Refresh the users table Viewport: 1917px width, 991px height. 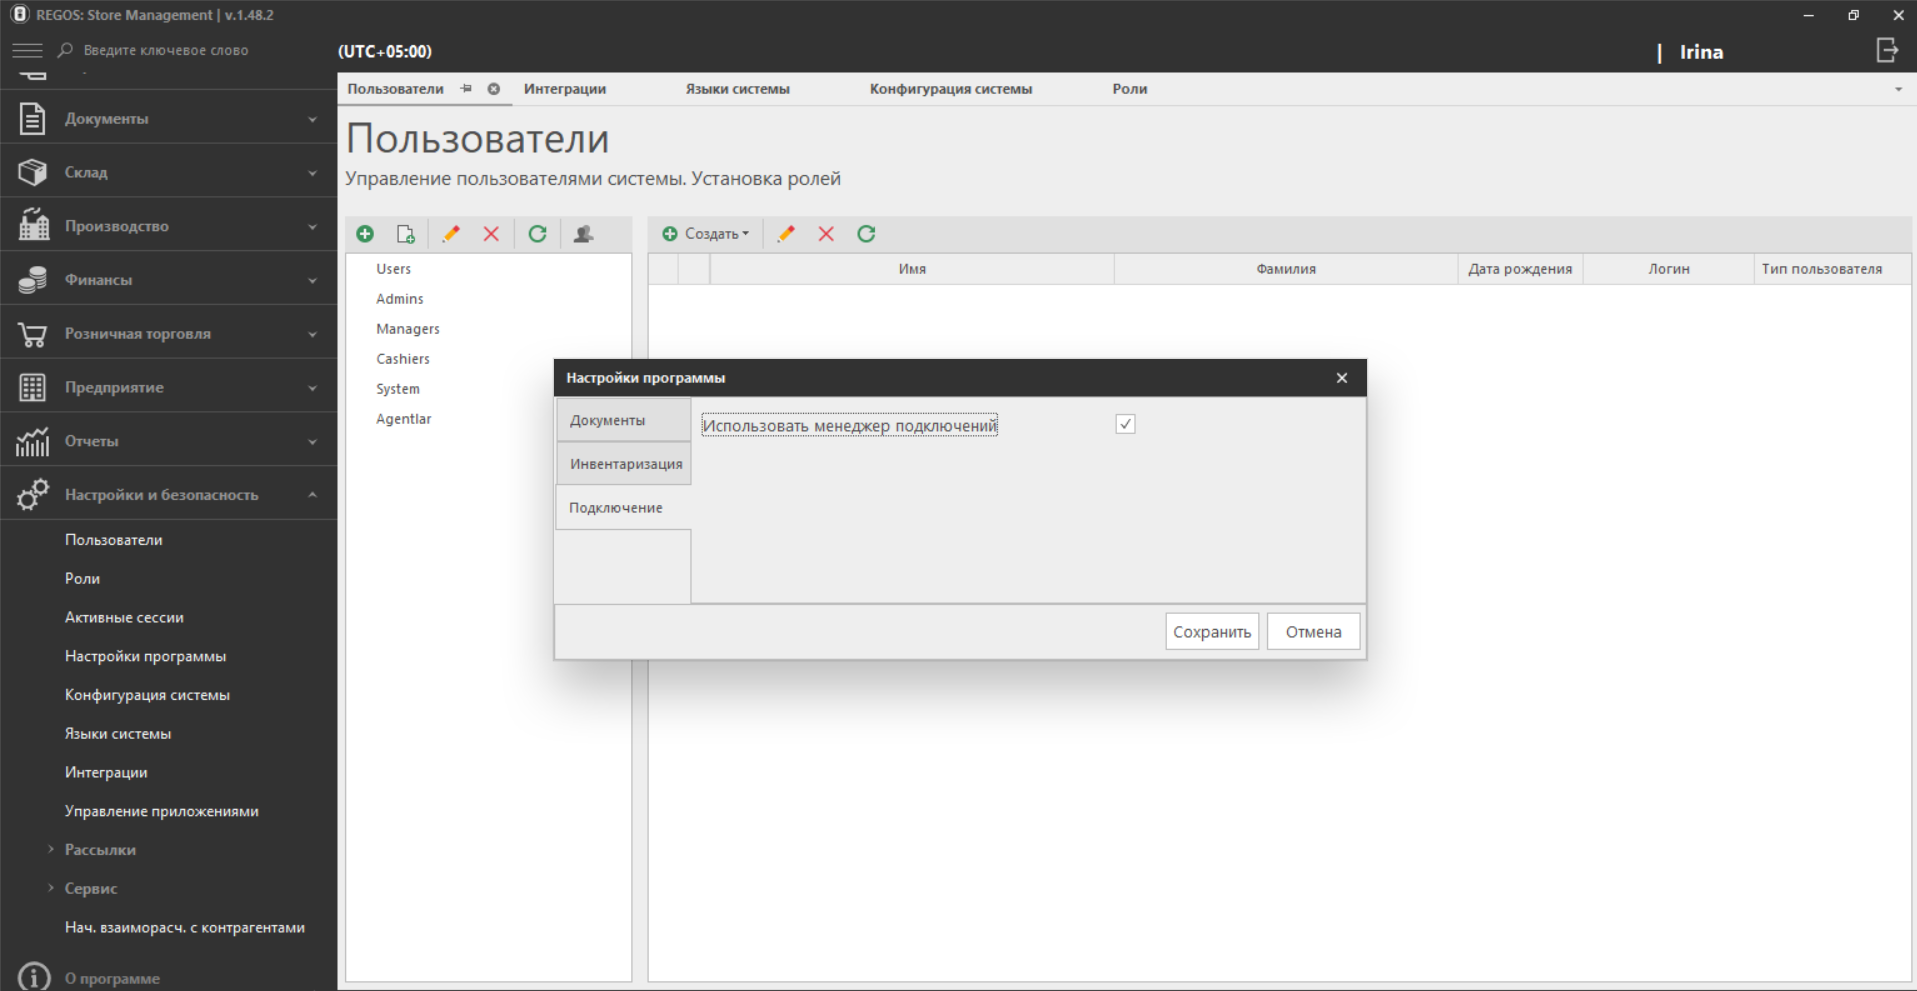coord(866,234)
